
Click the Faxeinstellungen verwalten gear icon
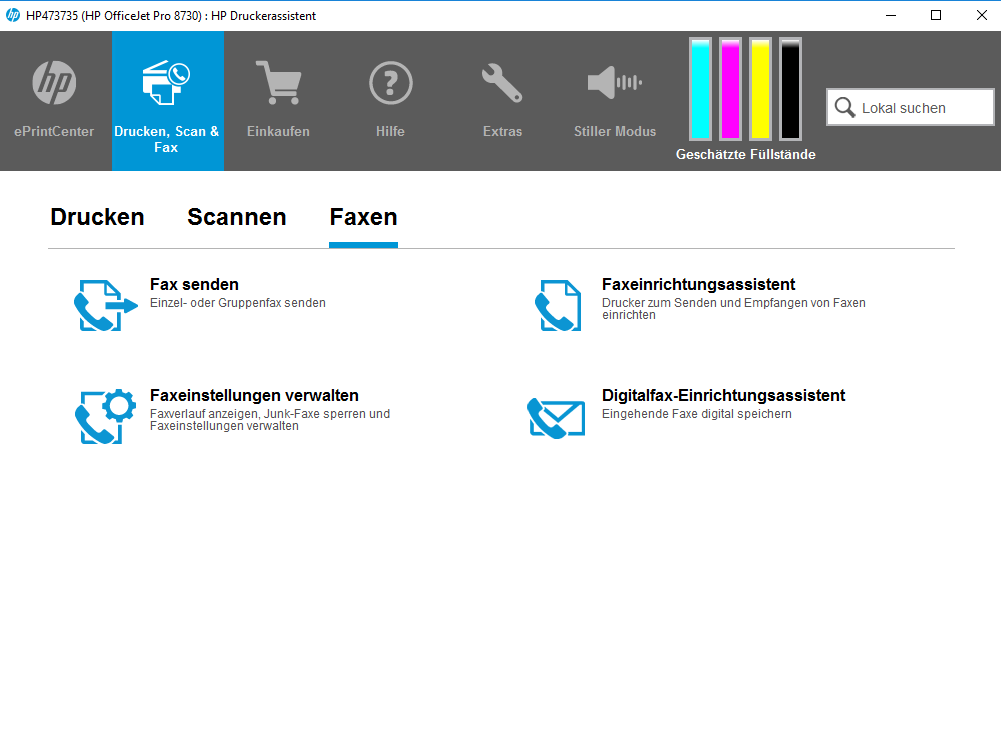coord(105,416)
